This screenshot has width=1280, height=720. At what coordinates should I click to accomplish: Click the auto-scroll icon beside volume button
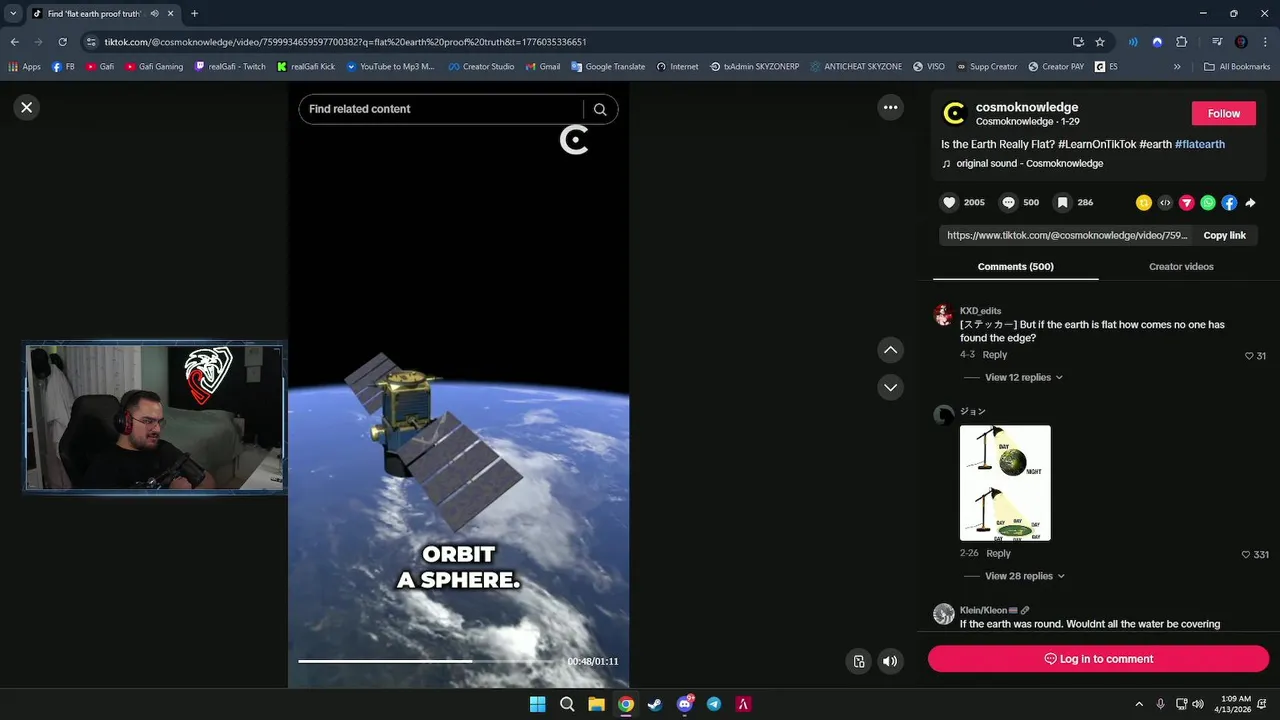858,661
